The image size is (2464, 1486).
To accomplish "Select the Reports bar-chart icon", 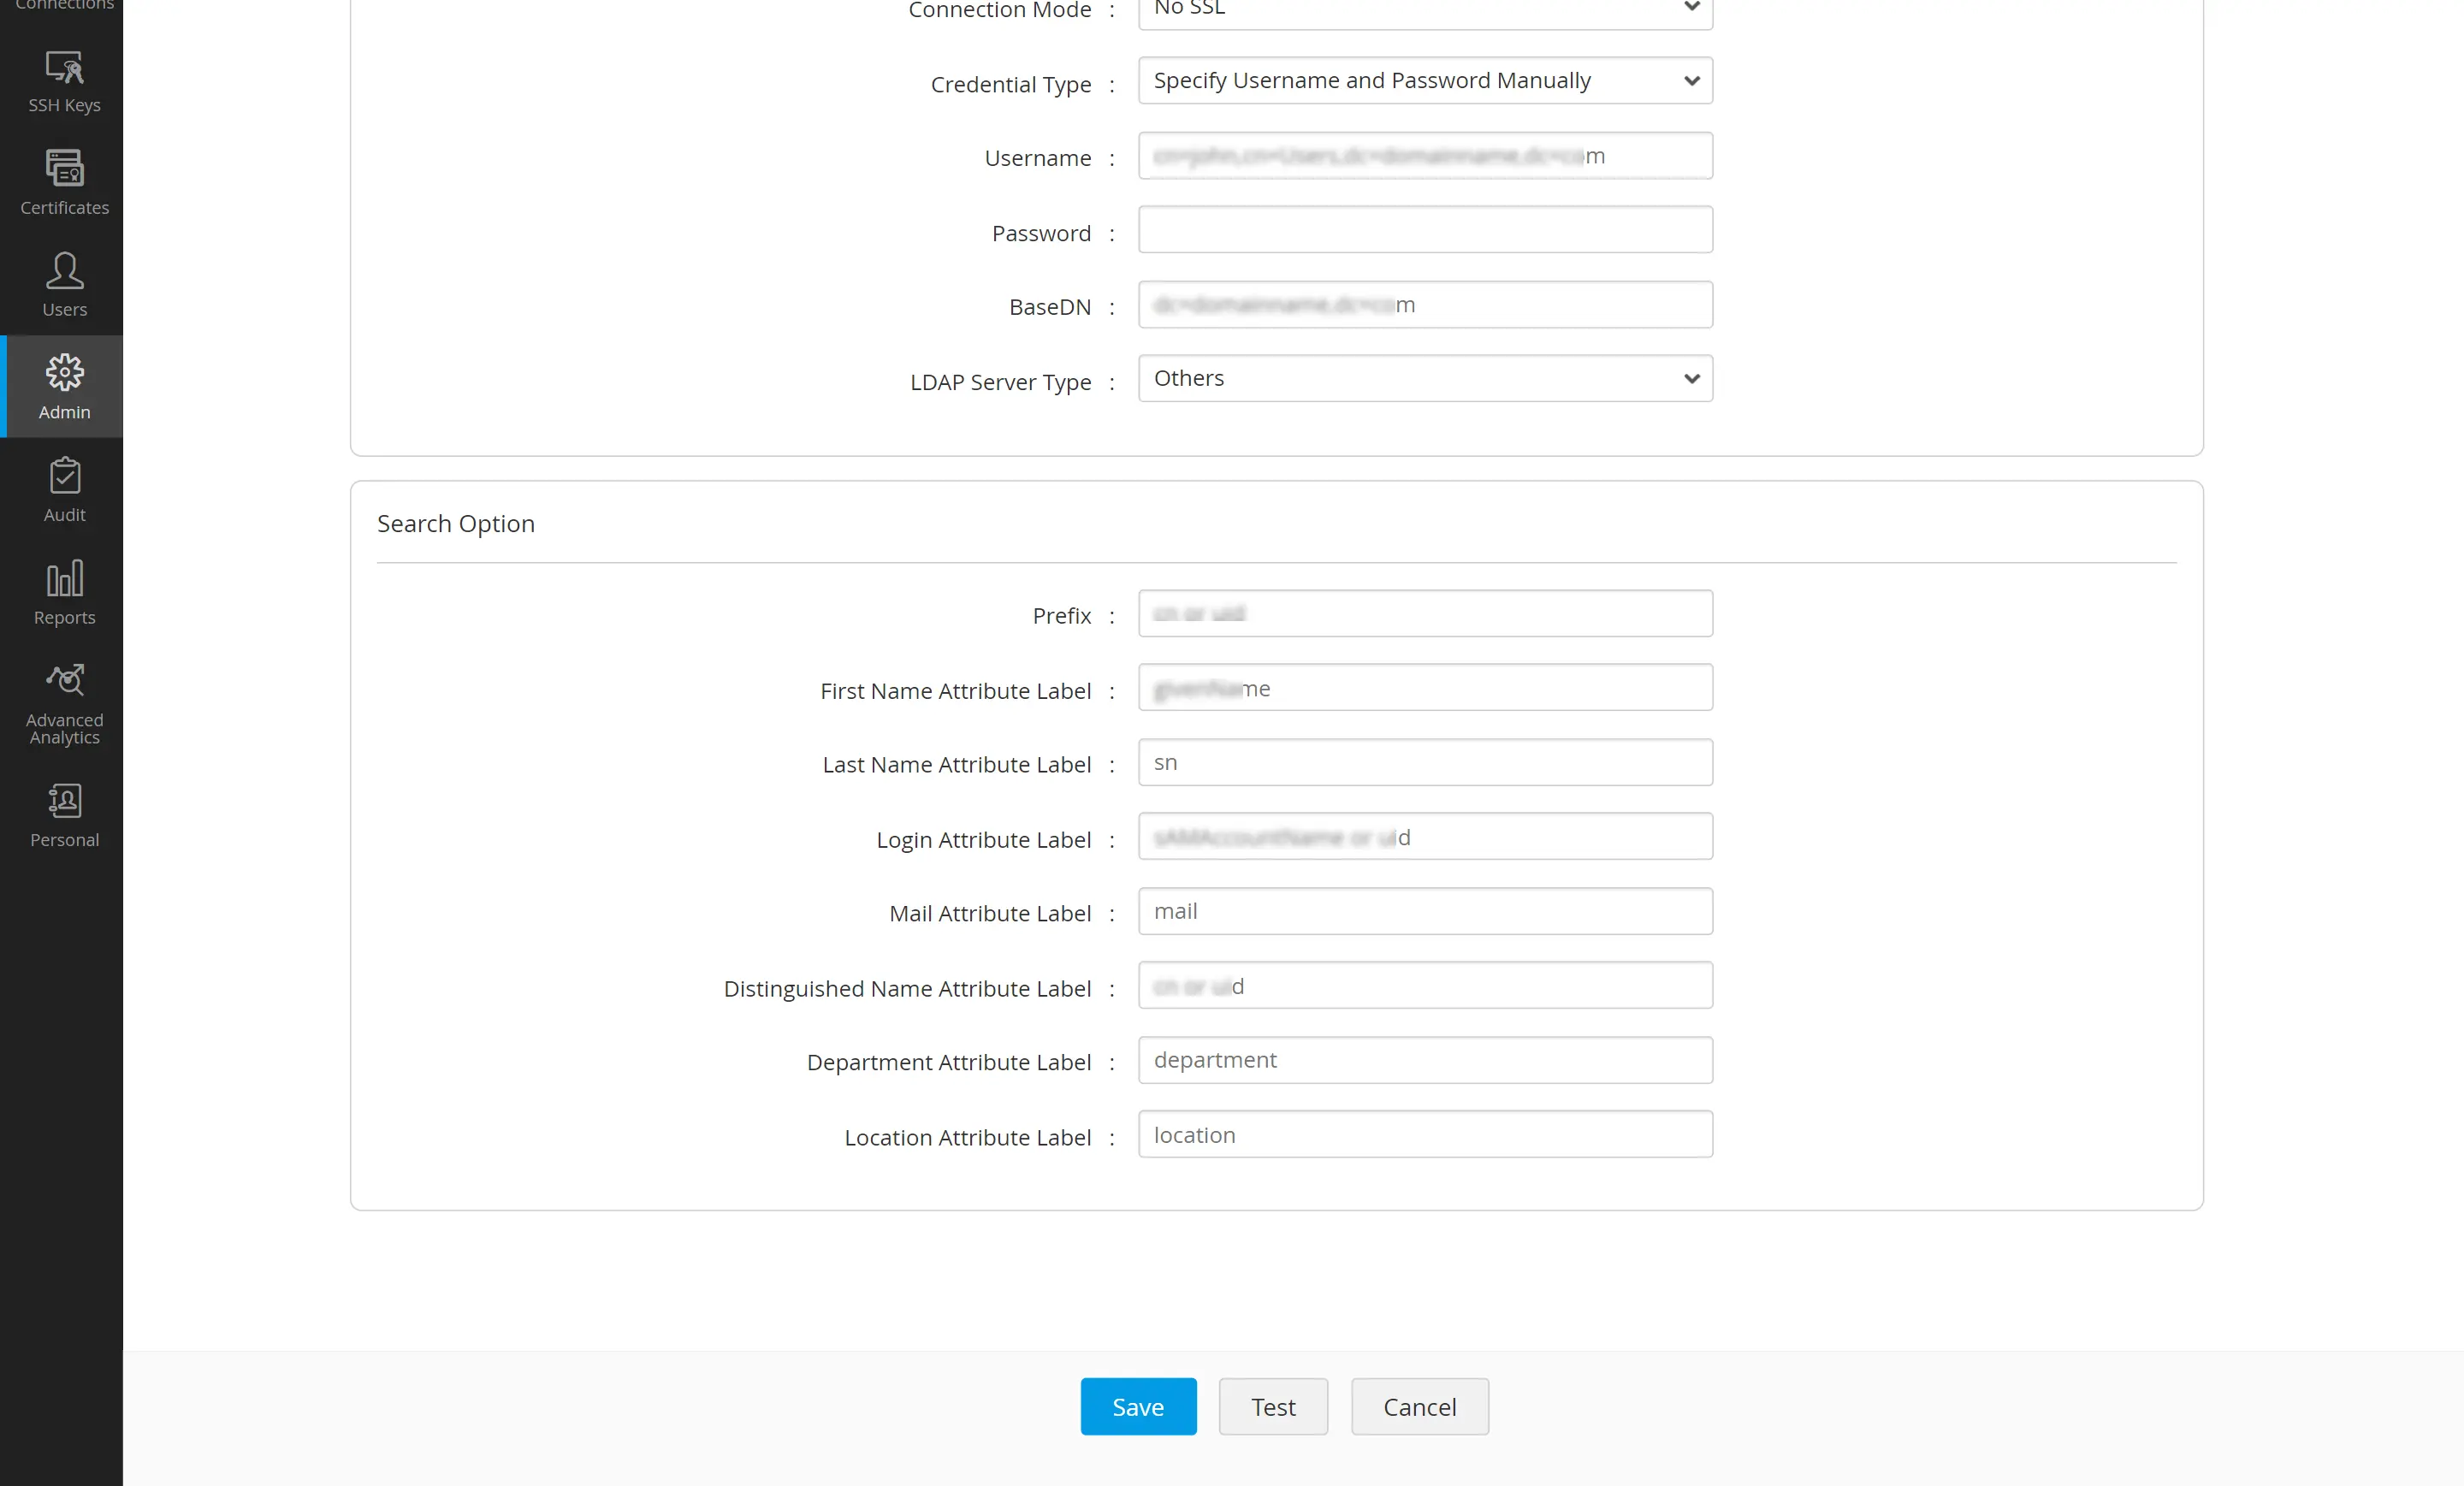I will click(63, 592).
